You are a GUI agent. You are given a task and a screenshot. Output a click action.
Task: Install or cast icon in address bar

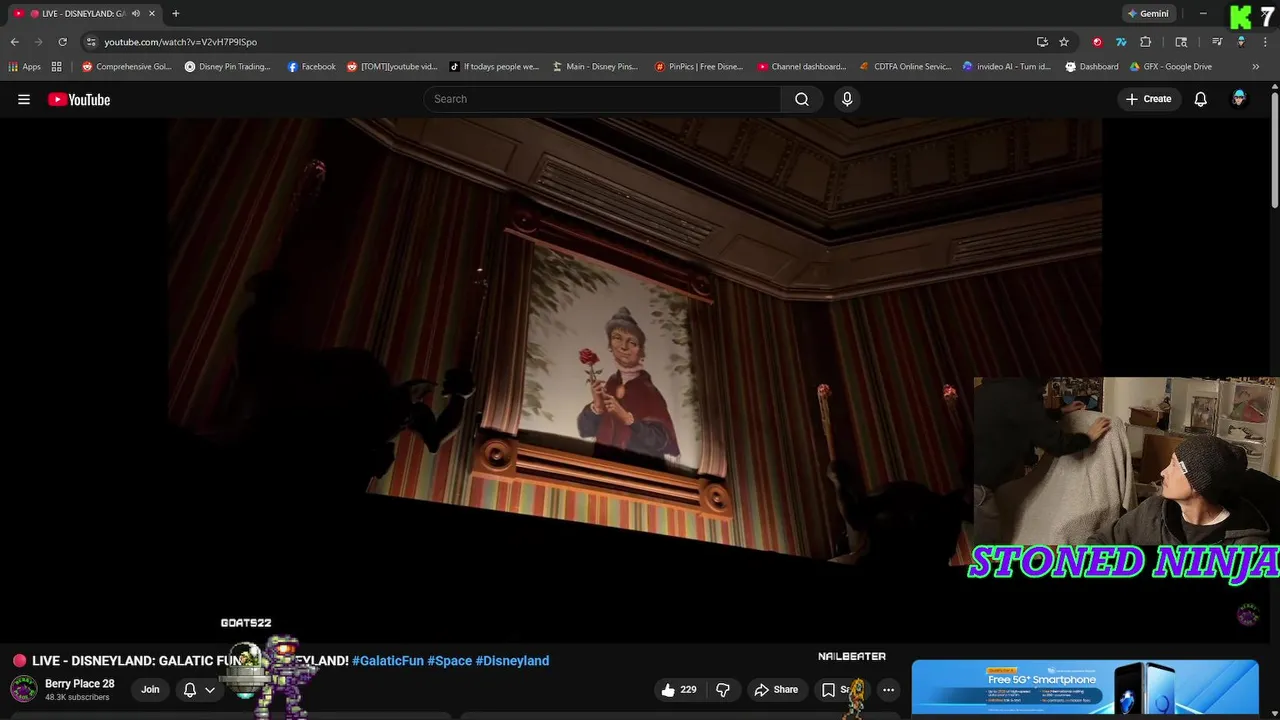click(x=1042, y=42)
